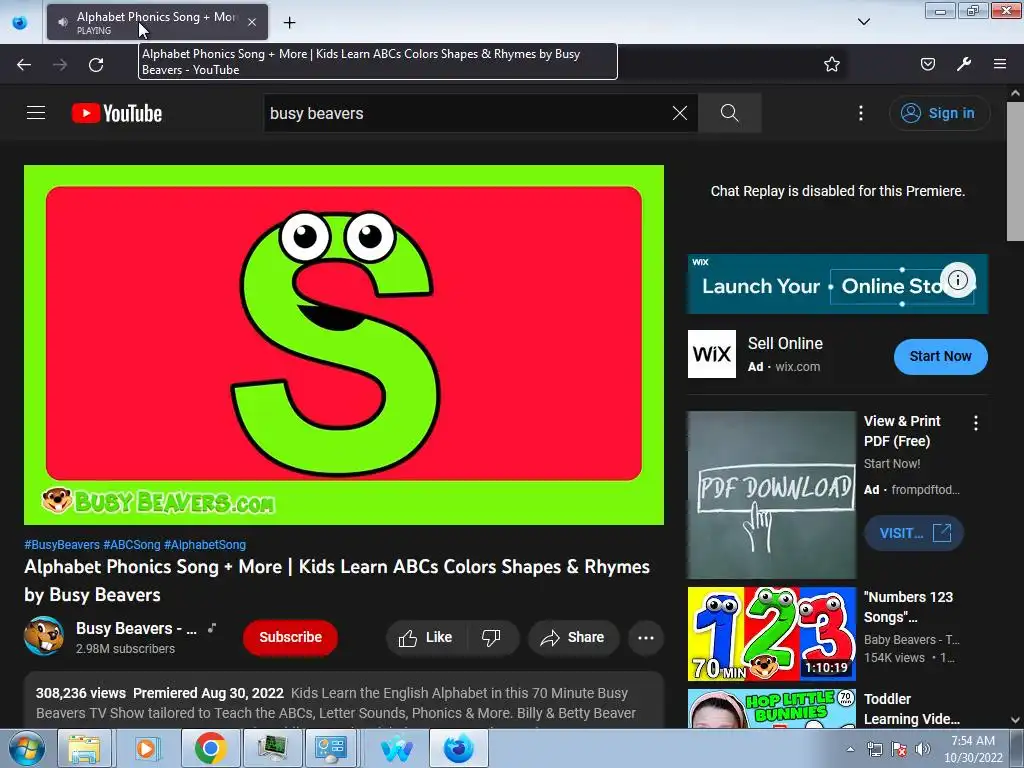The image size is (1024, 768).
Task: Clear the search text with the X
Action: point(680,113)
